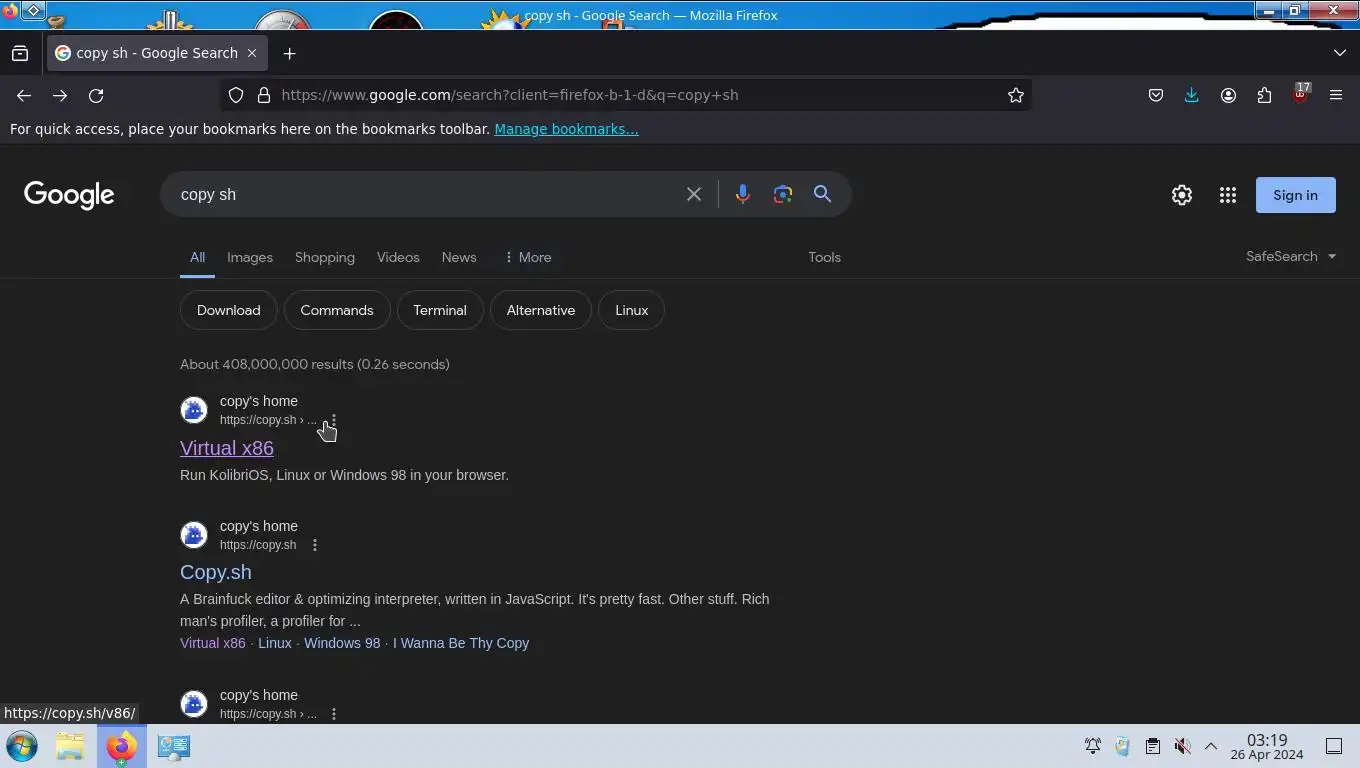Open the tracking protection shield

tap(236, 95)
